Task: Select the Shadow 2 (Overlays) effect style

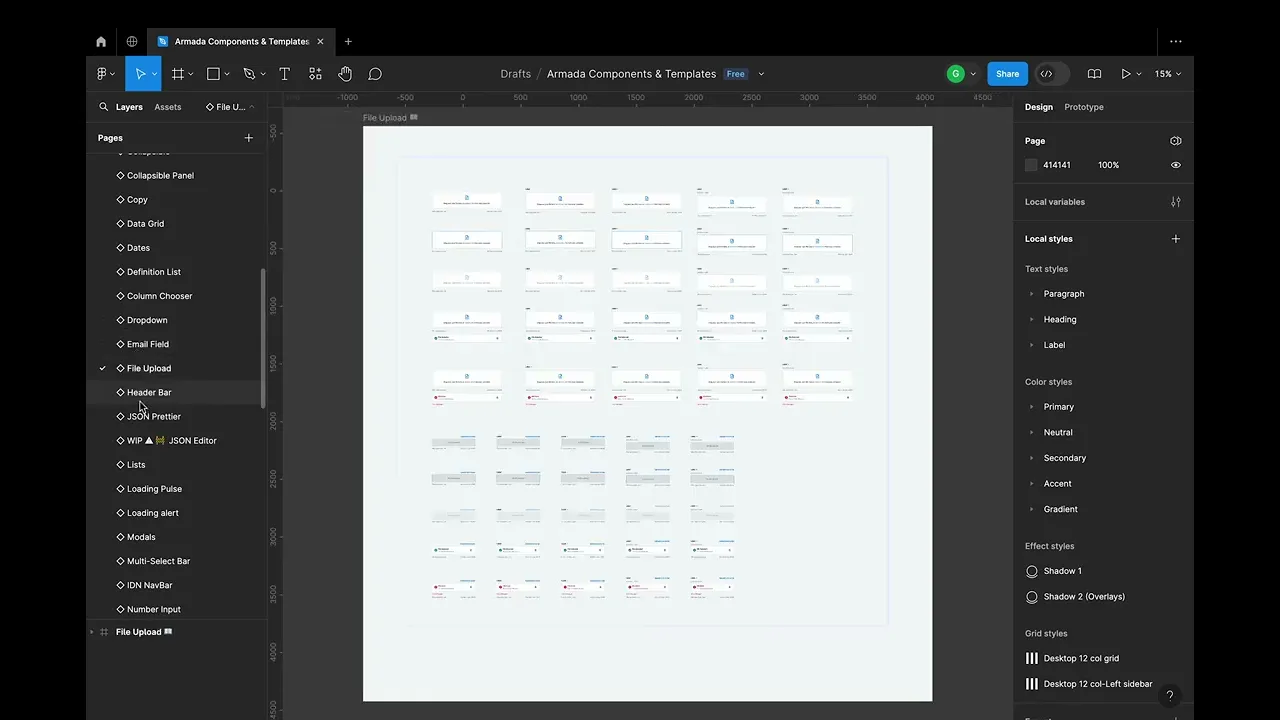Action: point(1084,597)
